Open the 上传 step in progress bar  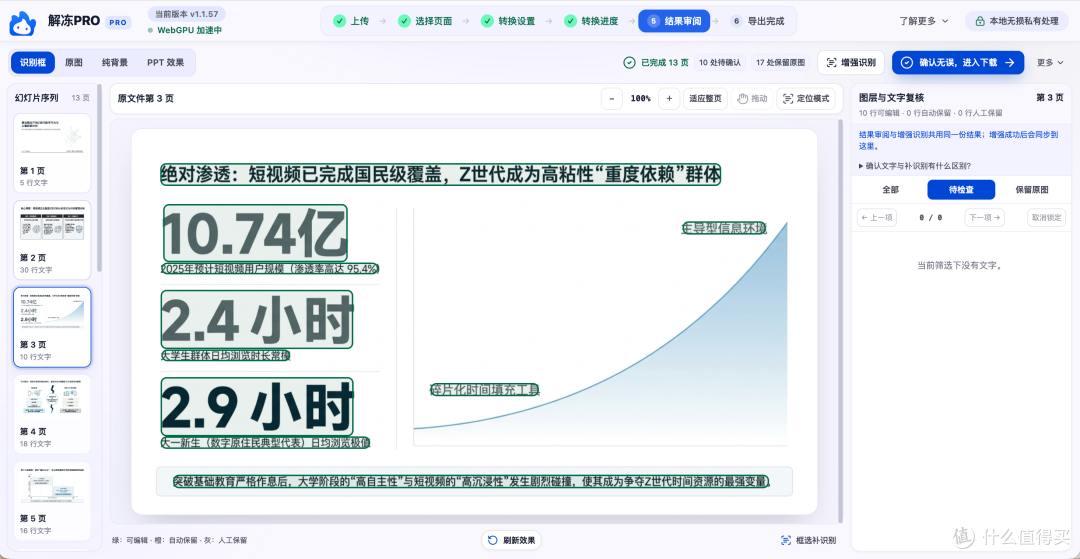[351, 21]
